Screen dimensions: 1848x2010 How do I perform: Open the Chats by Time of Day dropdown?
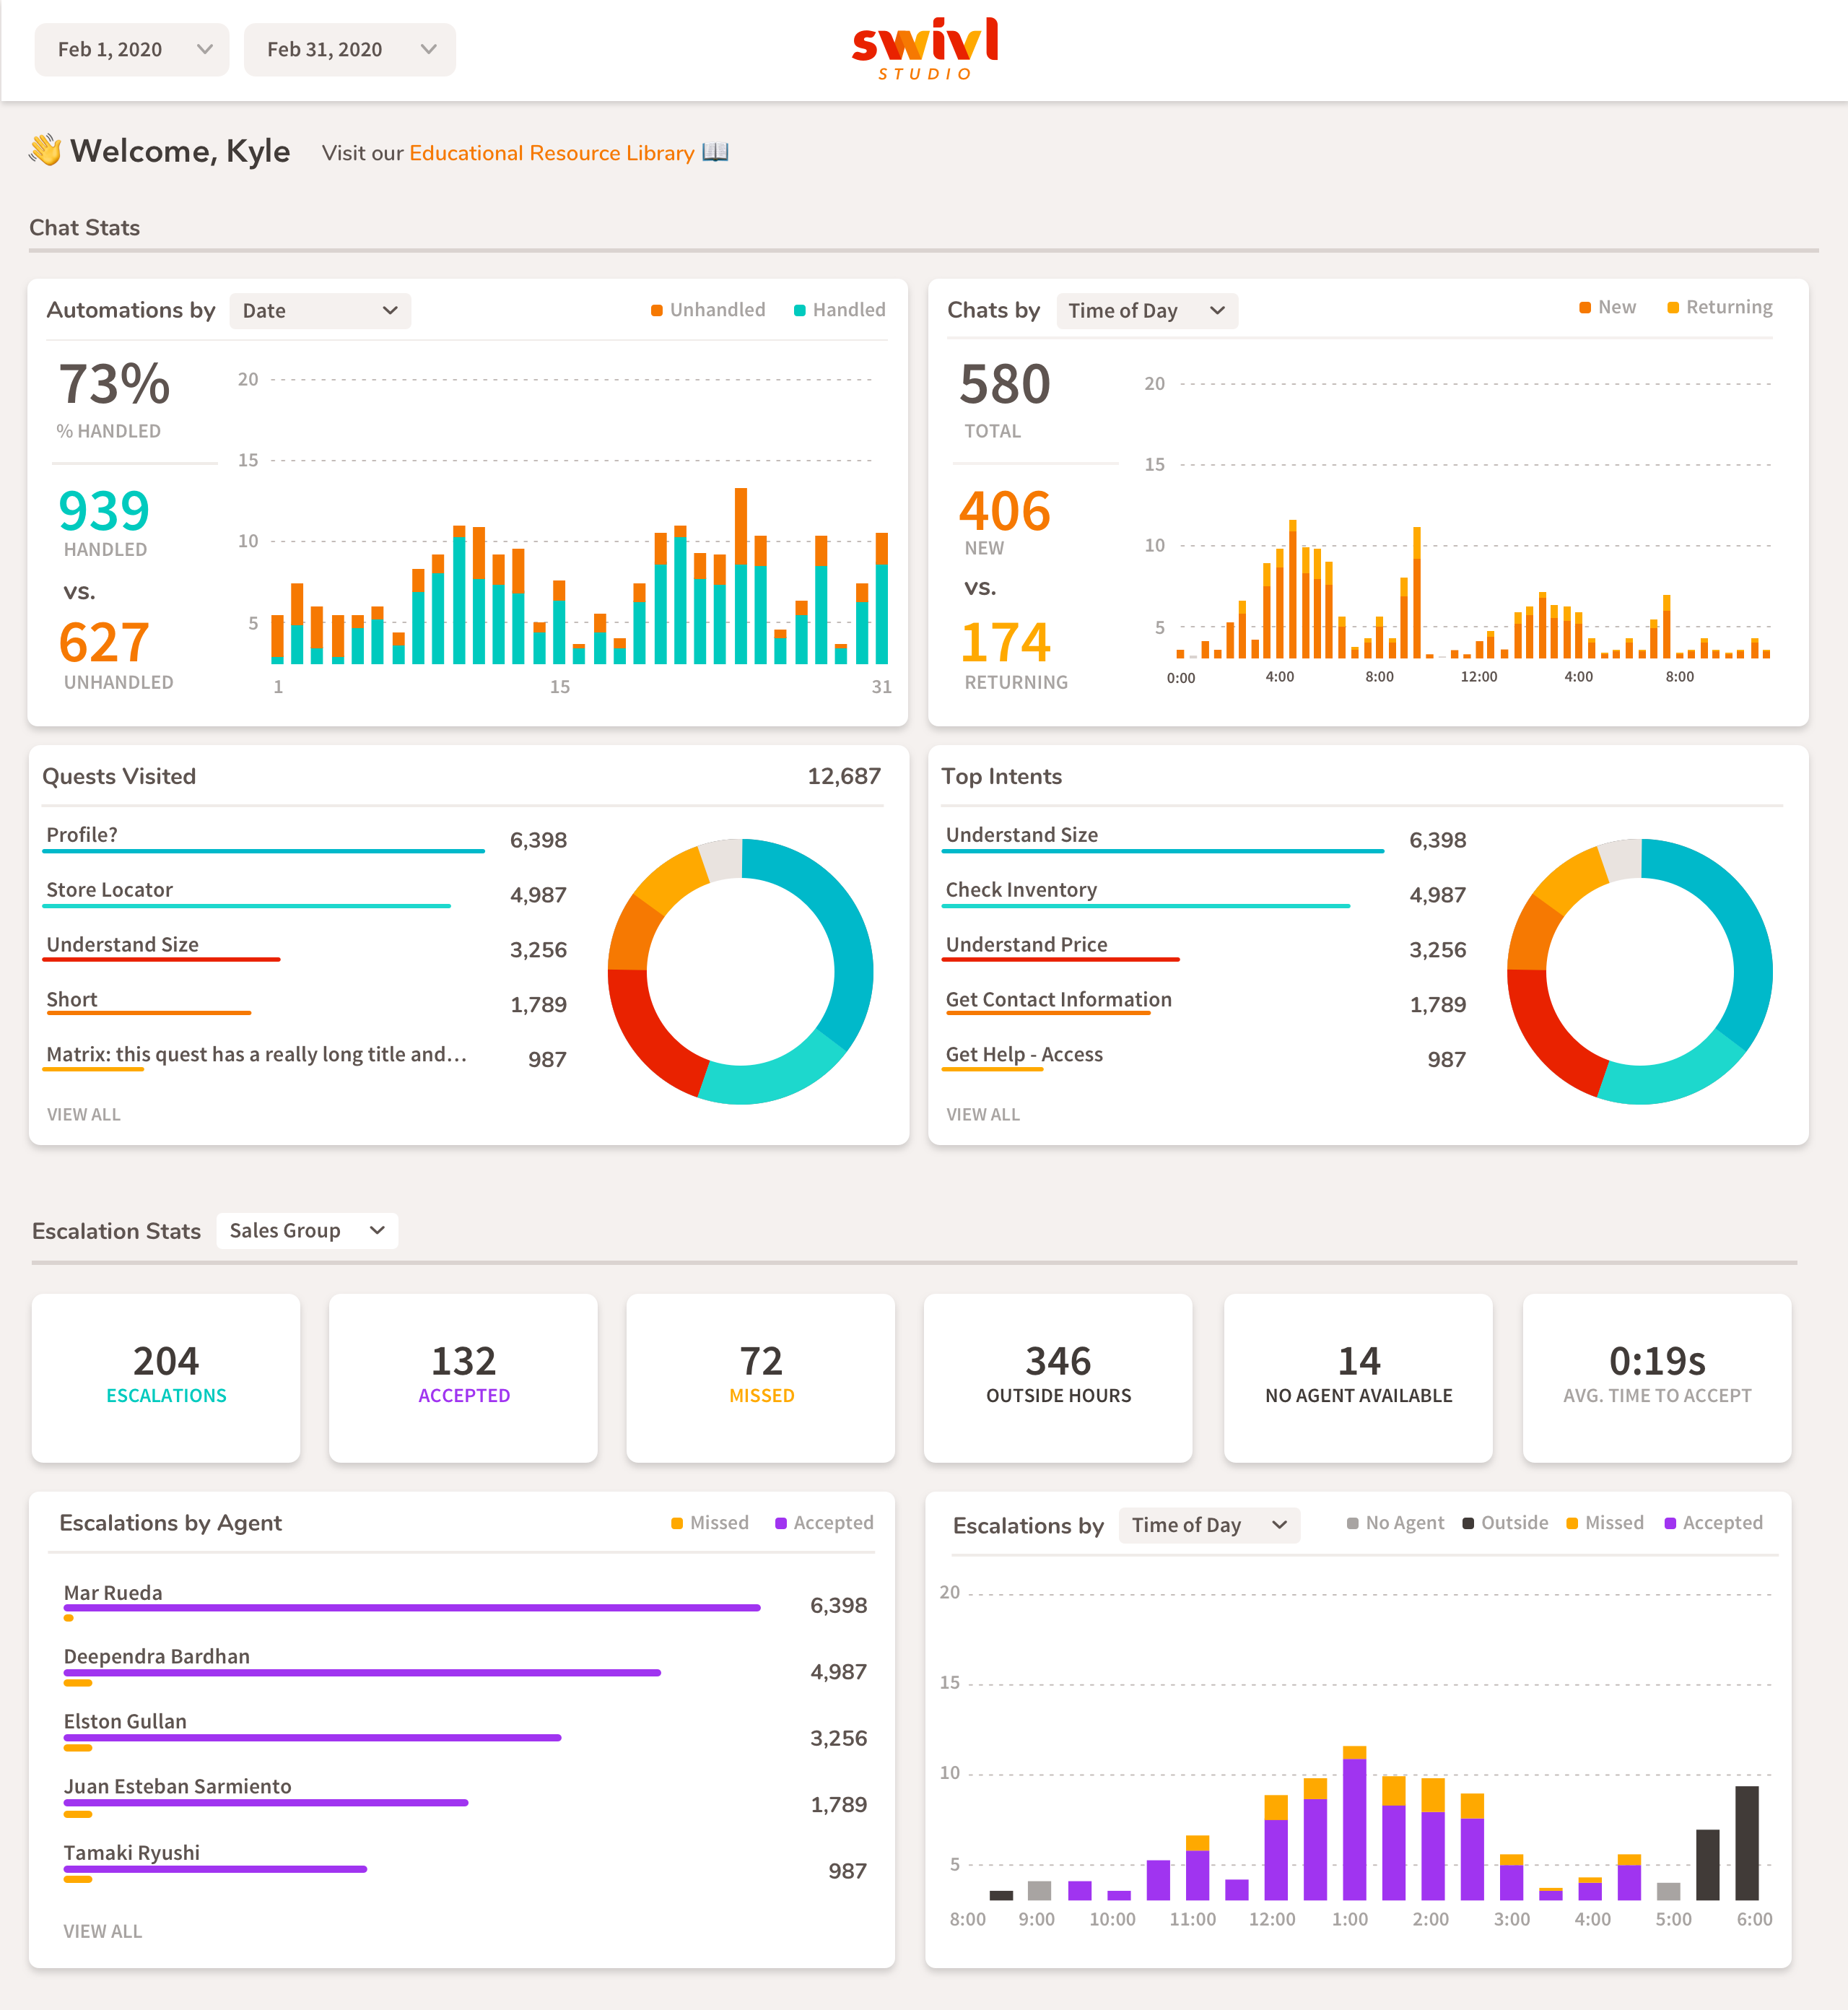tap(1146, 310)
